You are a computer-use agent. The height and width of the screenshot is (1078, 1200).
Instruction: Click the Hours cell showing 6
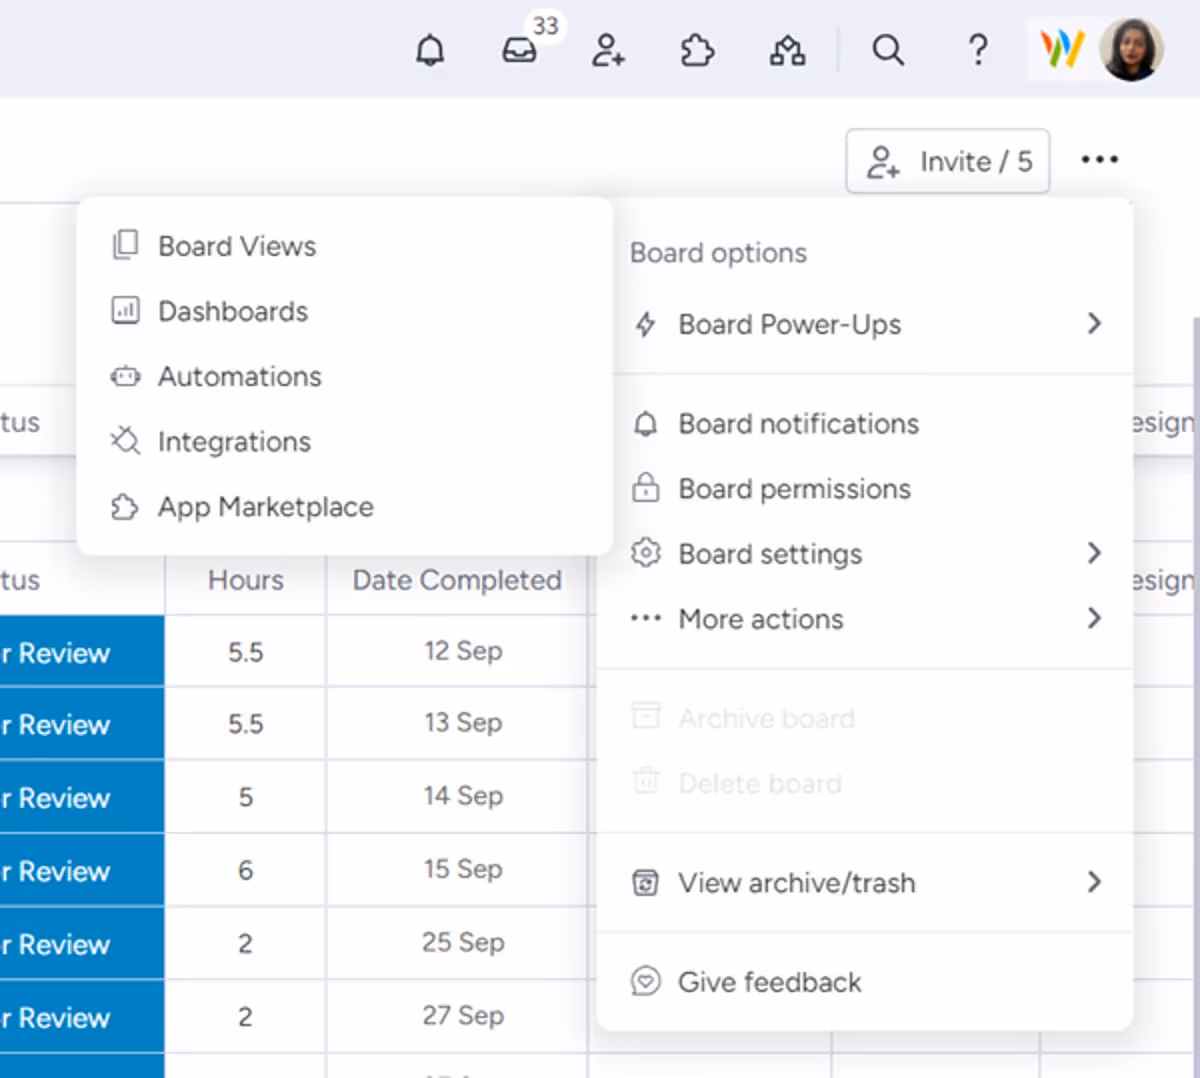245,870
